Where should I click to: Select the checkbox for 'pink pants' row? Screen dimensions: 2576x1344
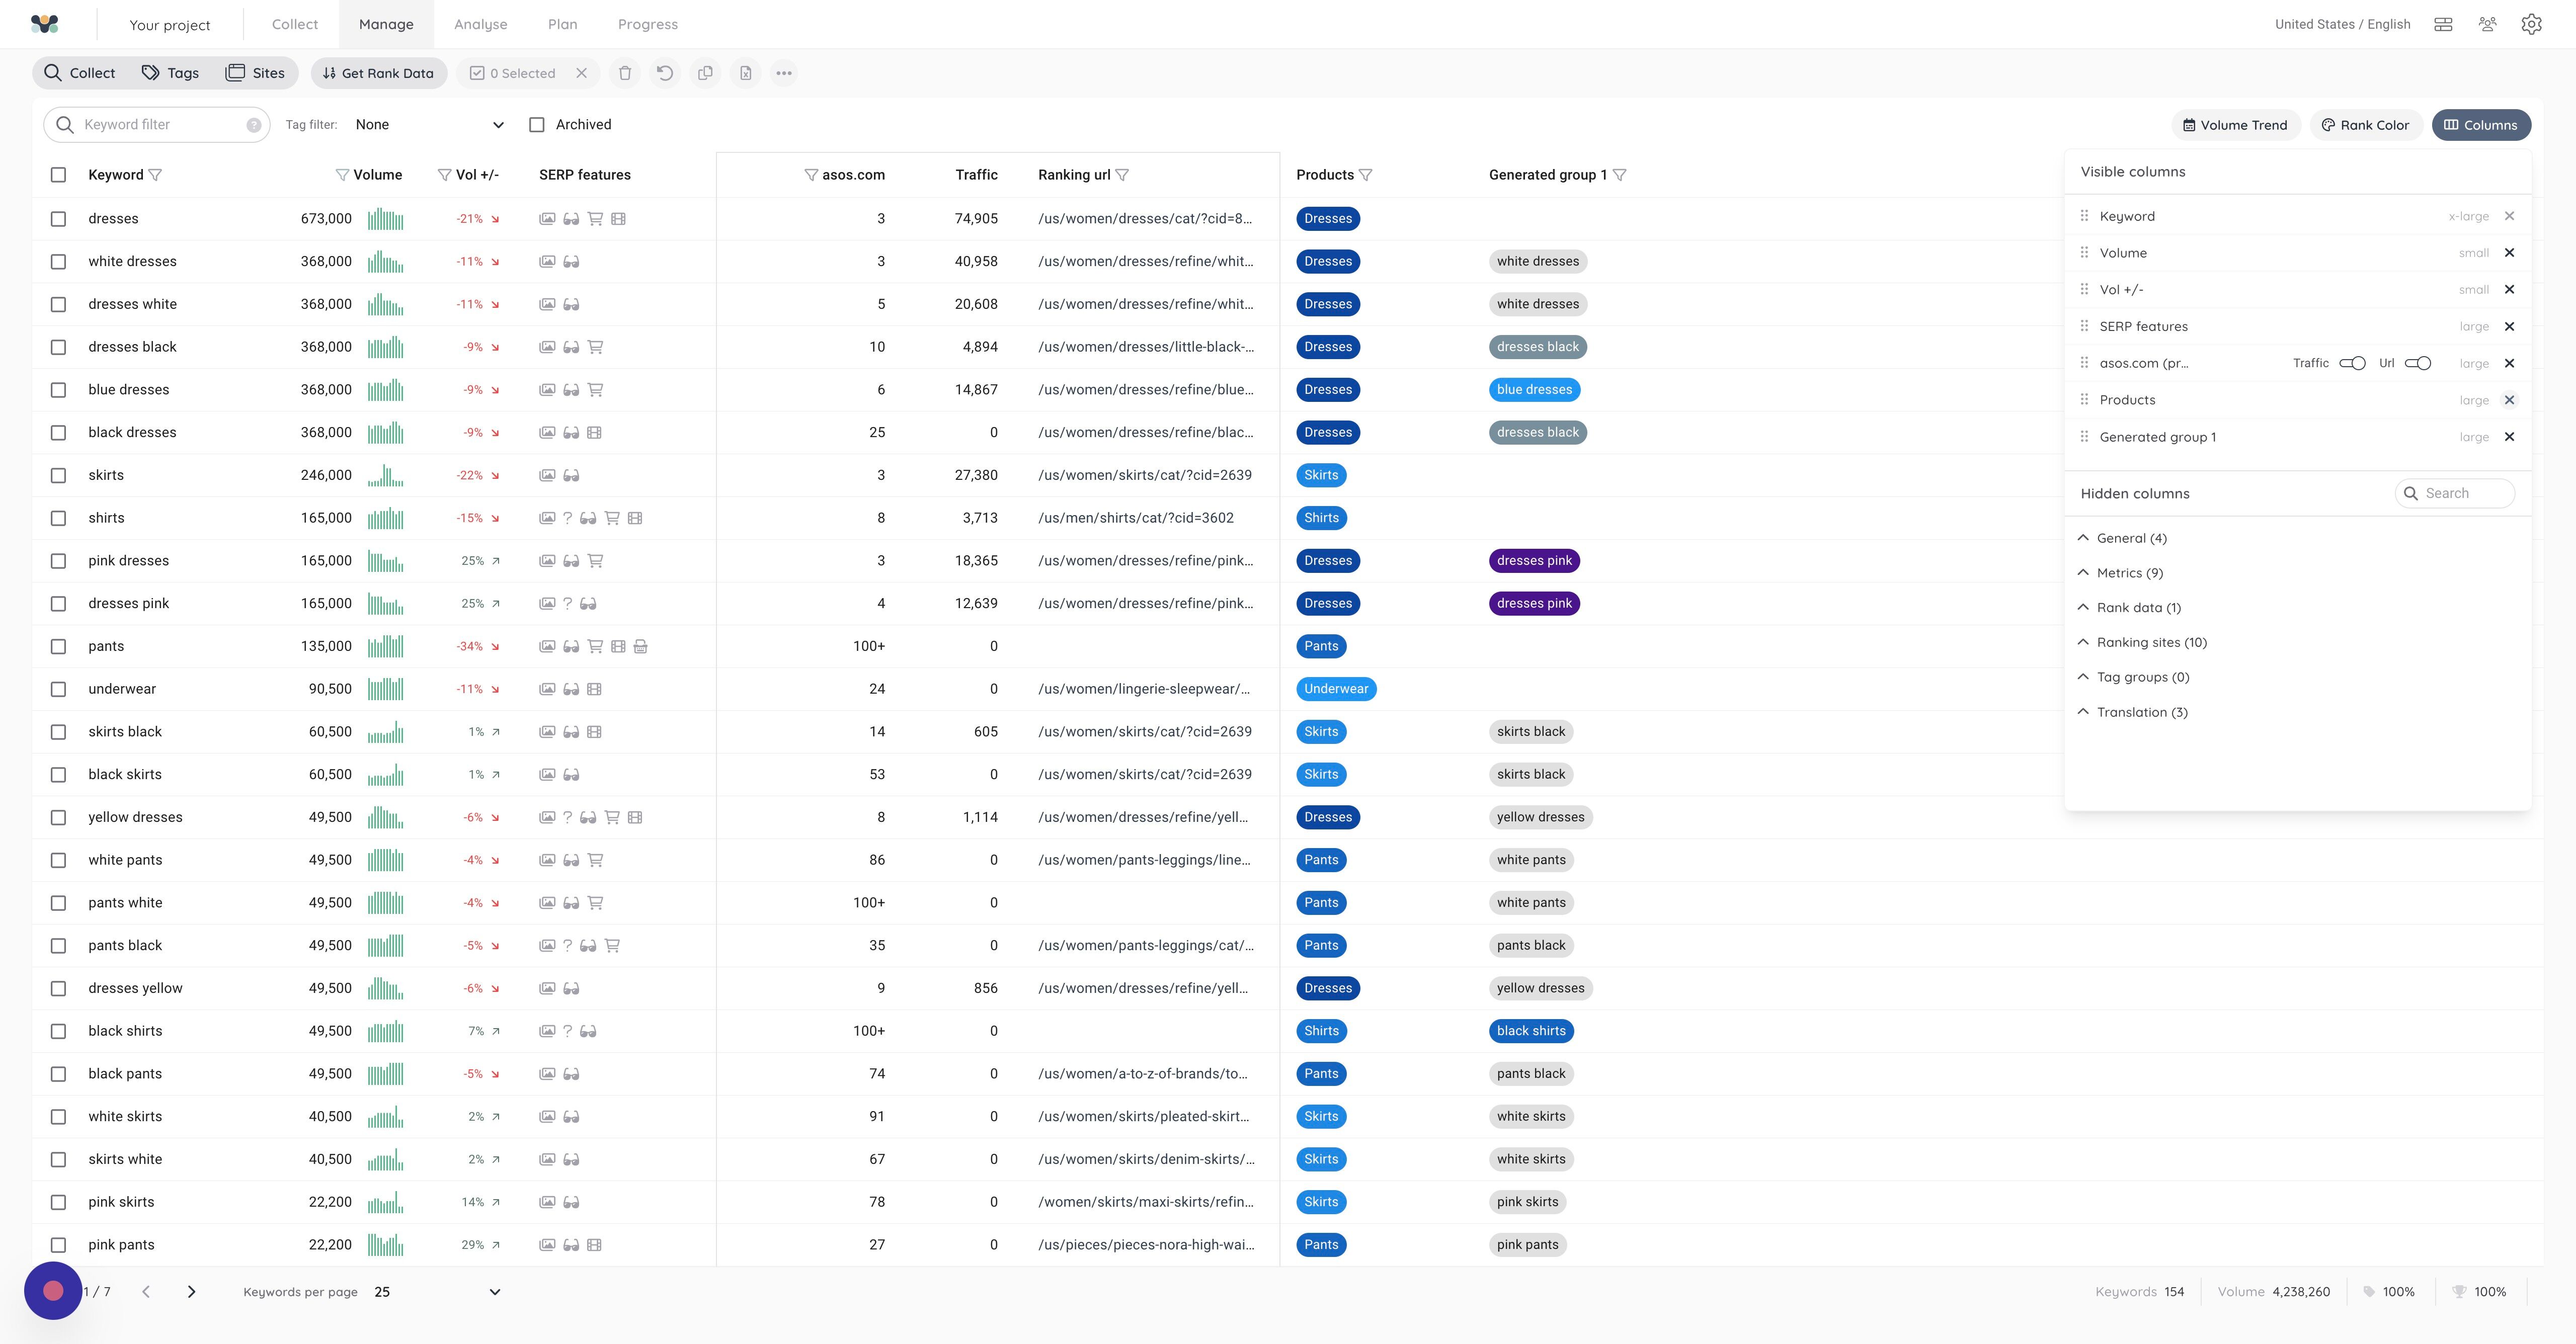pyautogui.click(x=58, y=1245)
